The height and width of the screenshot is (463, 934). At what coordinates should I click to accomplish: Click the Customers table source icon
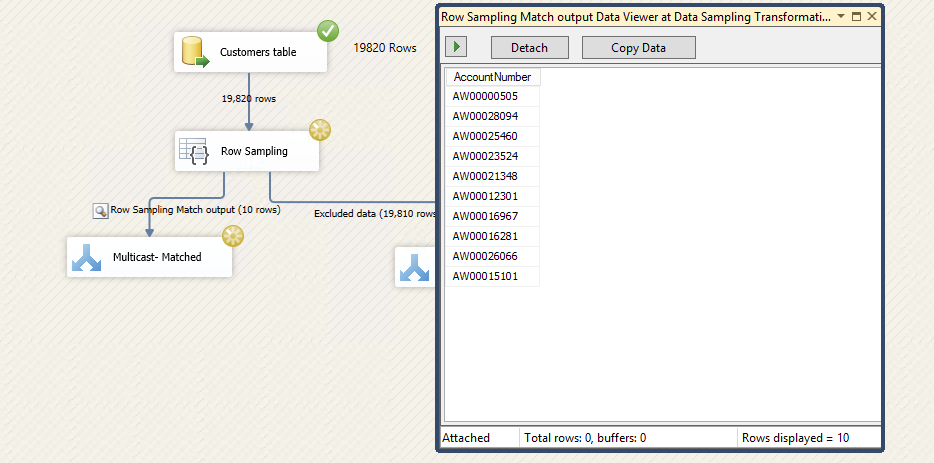click(194, 52)
